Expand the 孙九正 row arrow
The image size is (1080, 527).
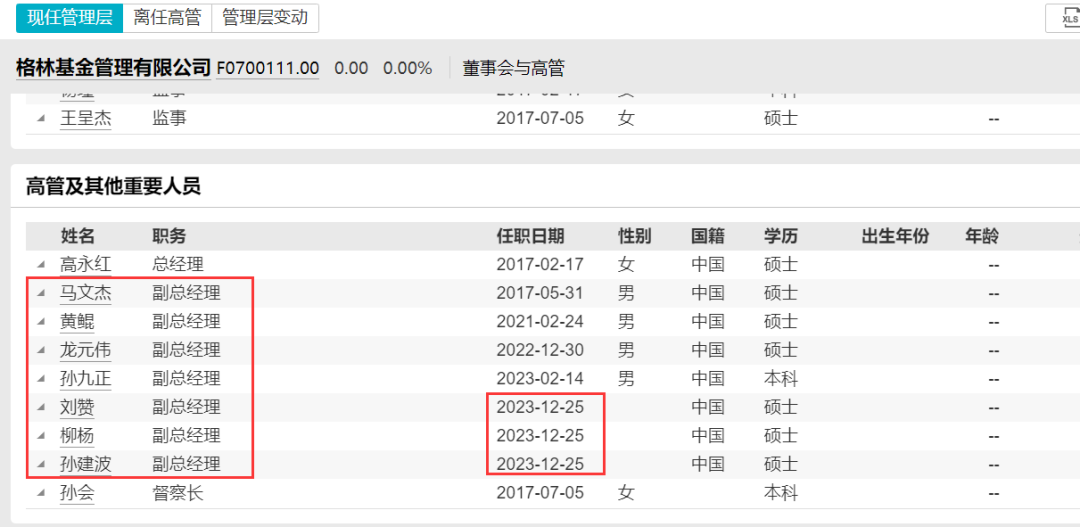41,379
